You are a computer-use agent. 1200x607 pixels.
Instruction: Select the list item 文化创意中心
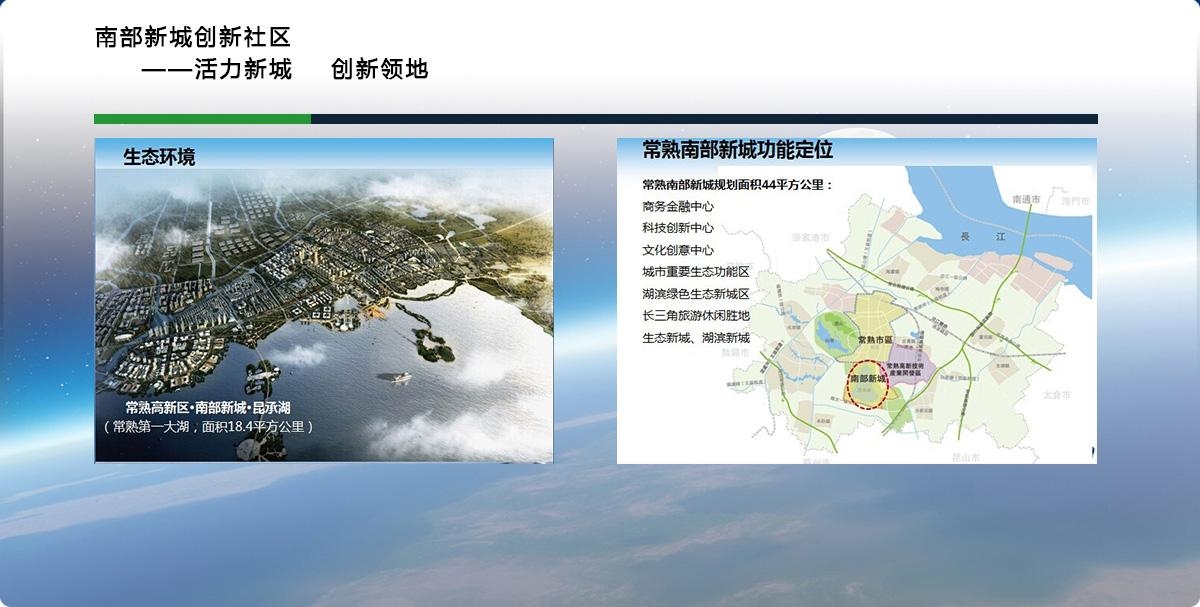click(678, 250)
